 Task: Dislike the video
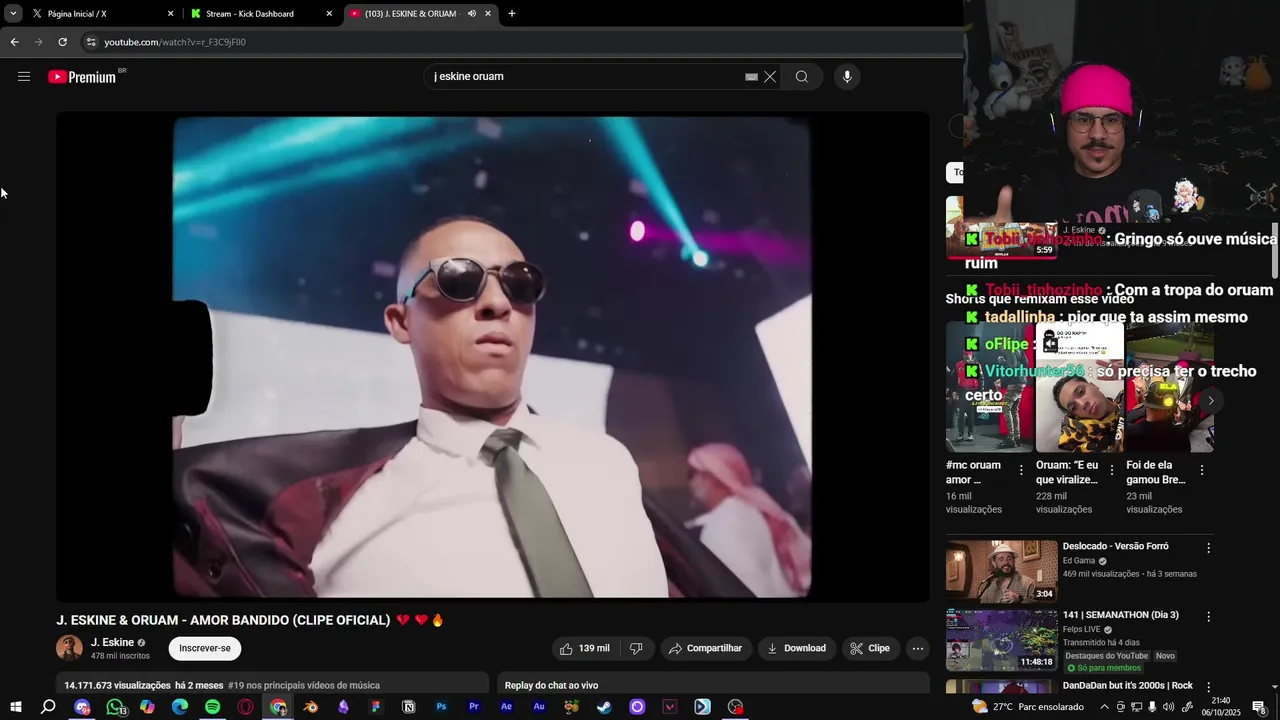point(636,648)
